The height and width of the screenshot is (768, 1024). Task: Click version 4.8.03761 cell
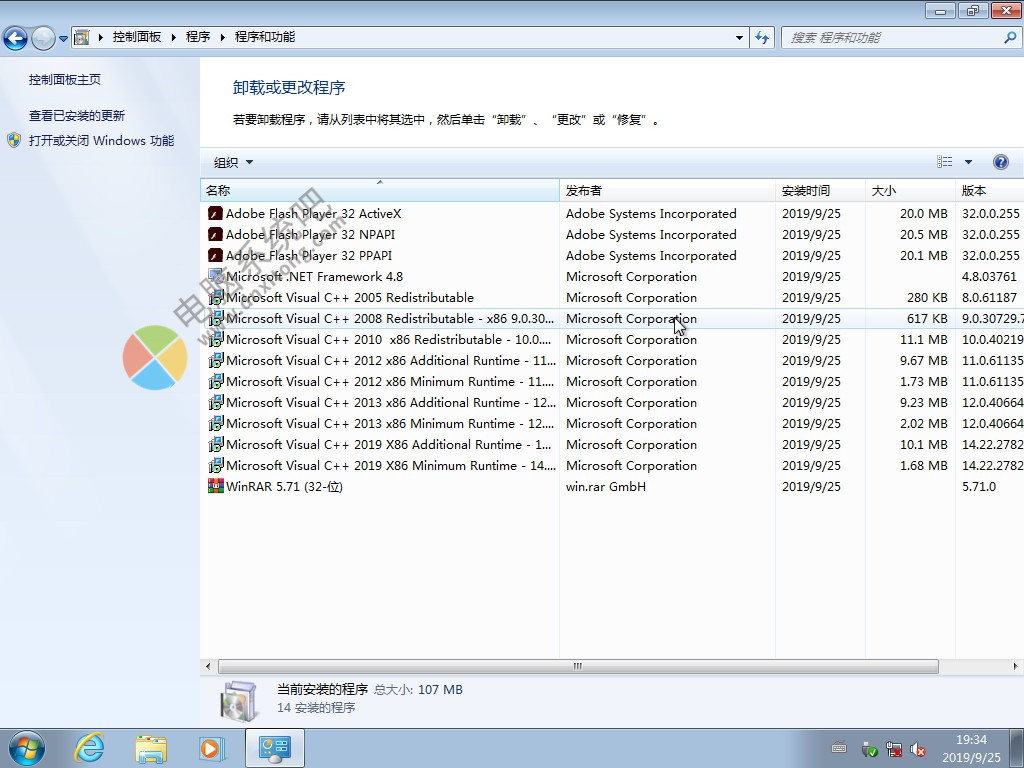[989, 276]
